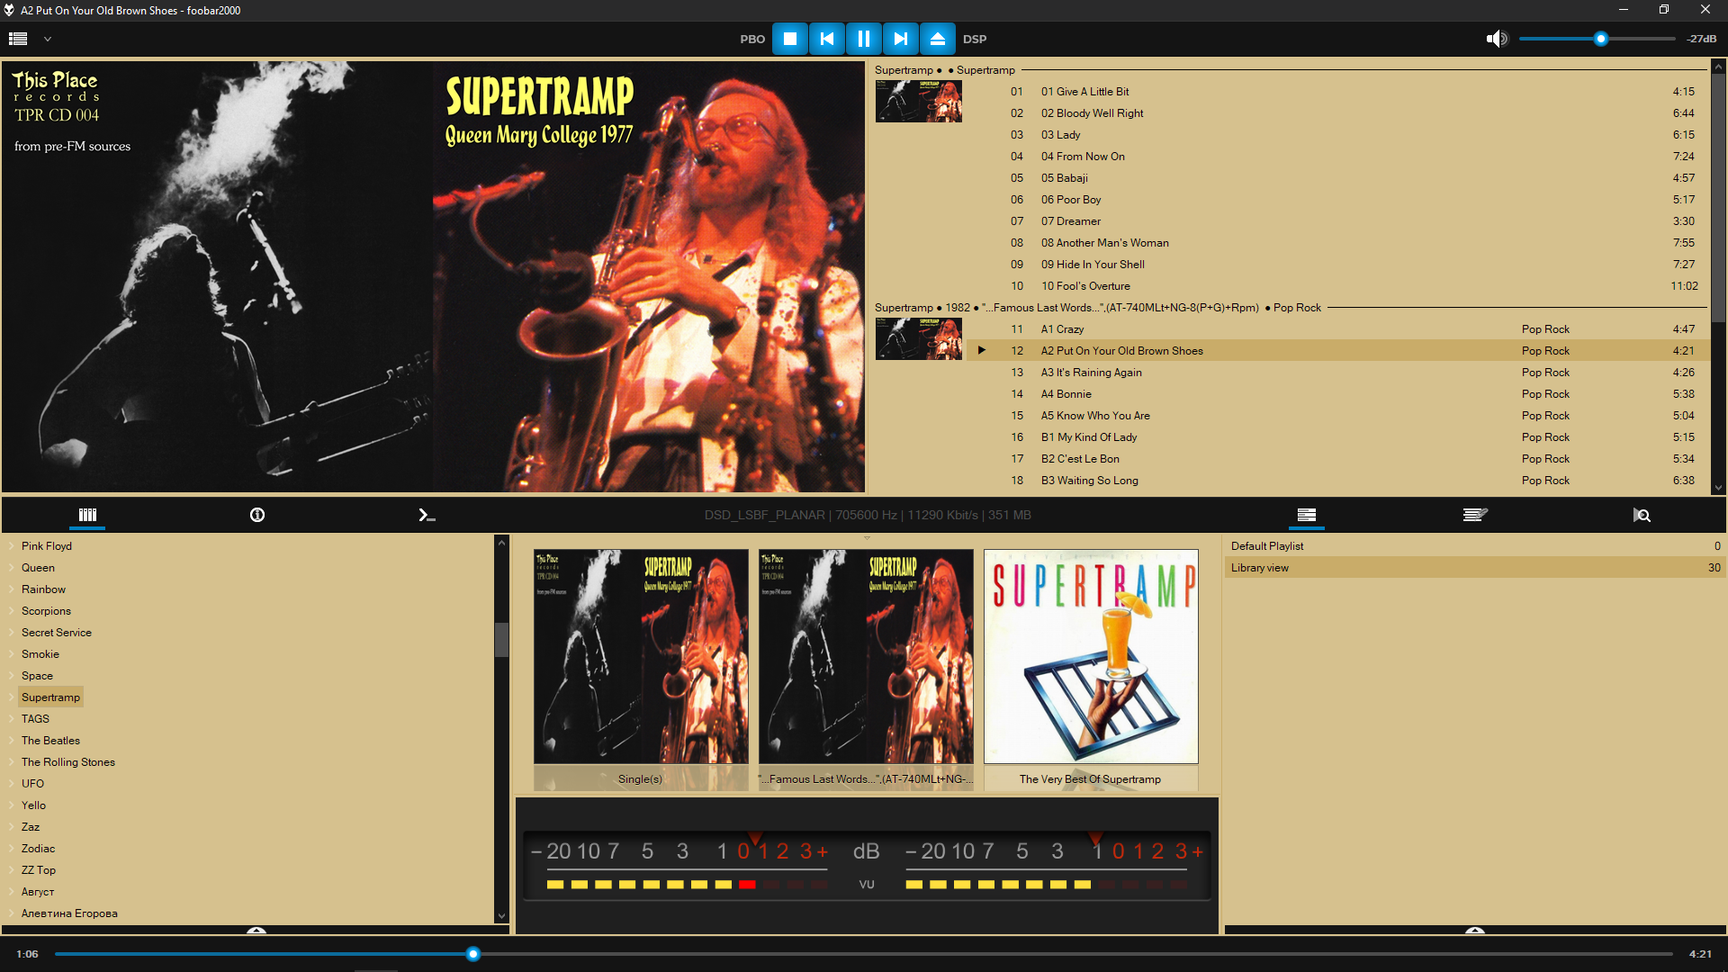Select Zodiac in the artist tree
Screen dimensions: 1728x972
(38, 849)
